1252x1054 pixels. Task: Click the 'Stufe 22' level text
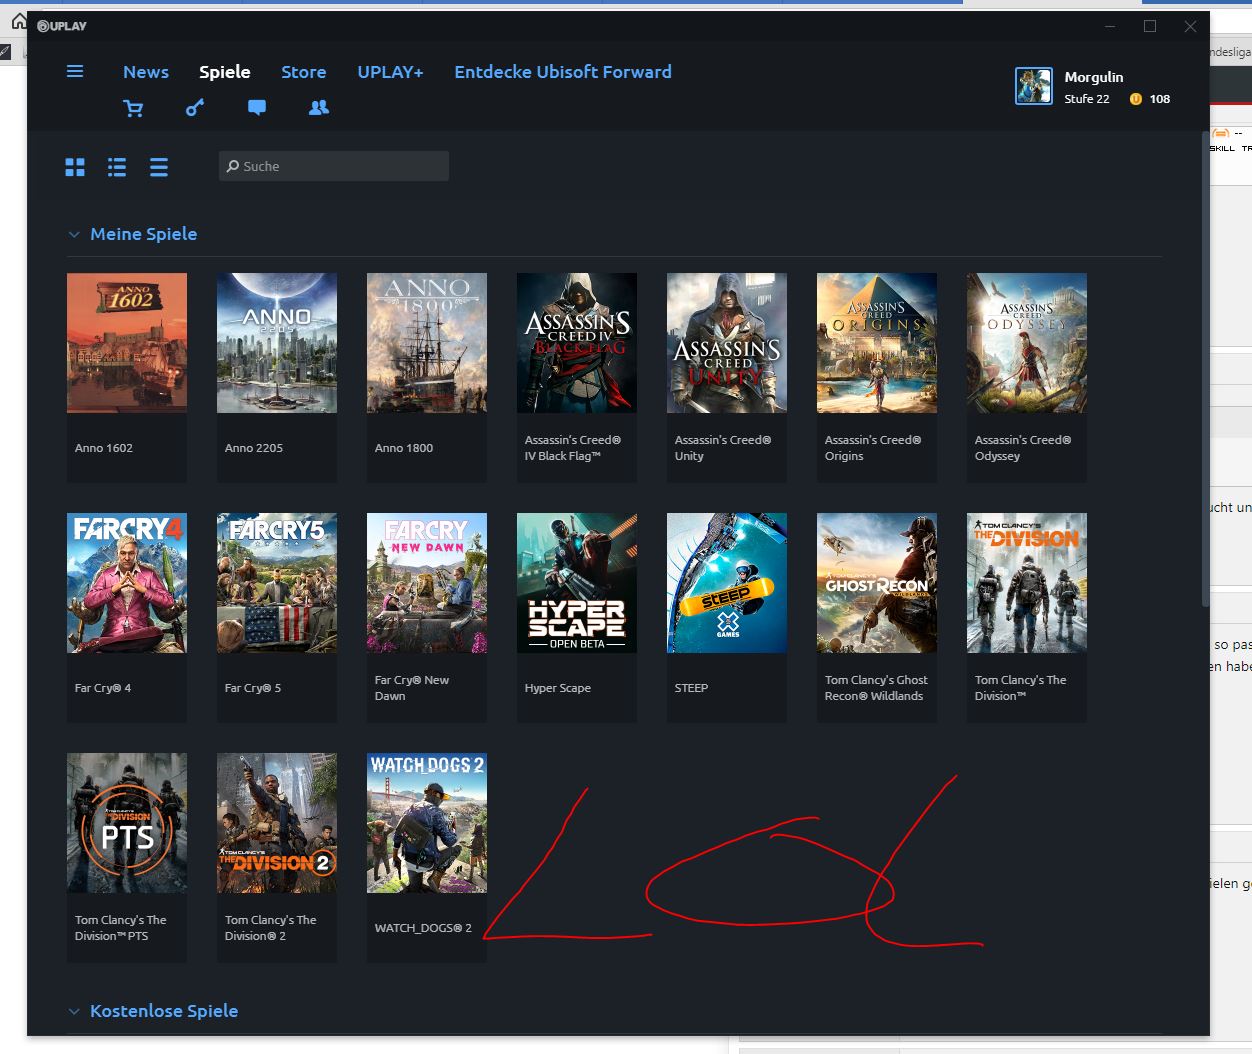[1087, 99]
